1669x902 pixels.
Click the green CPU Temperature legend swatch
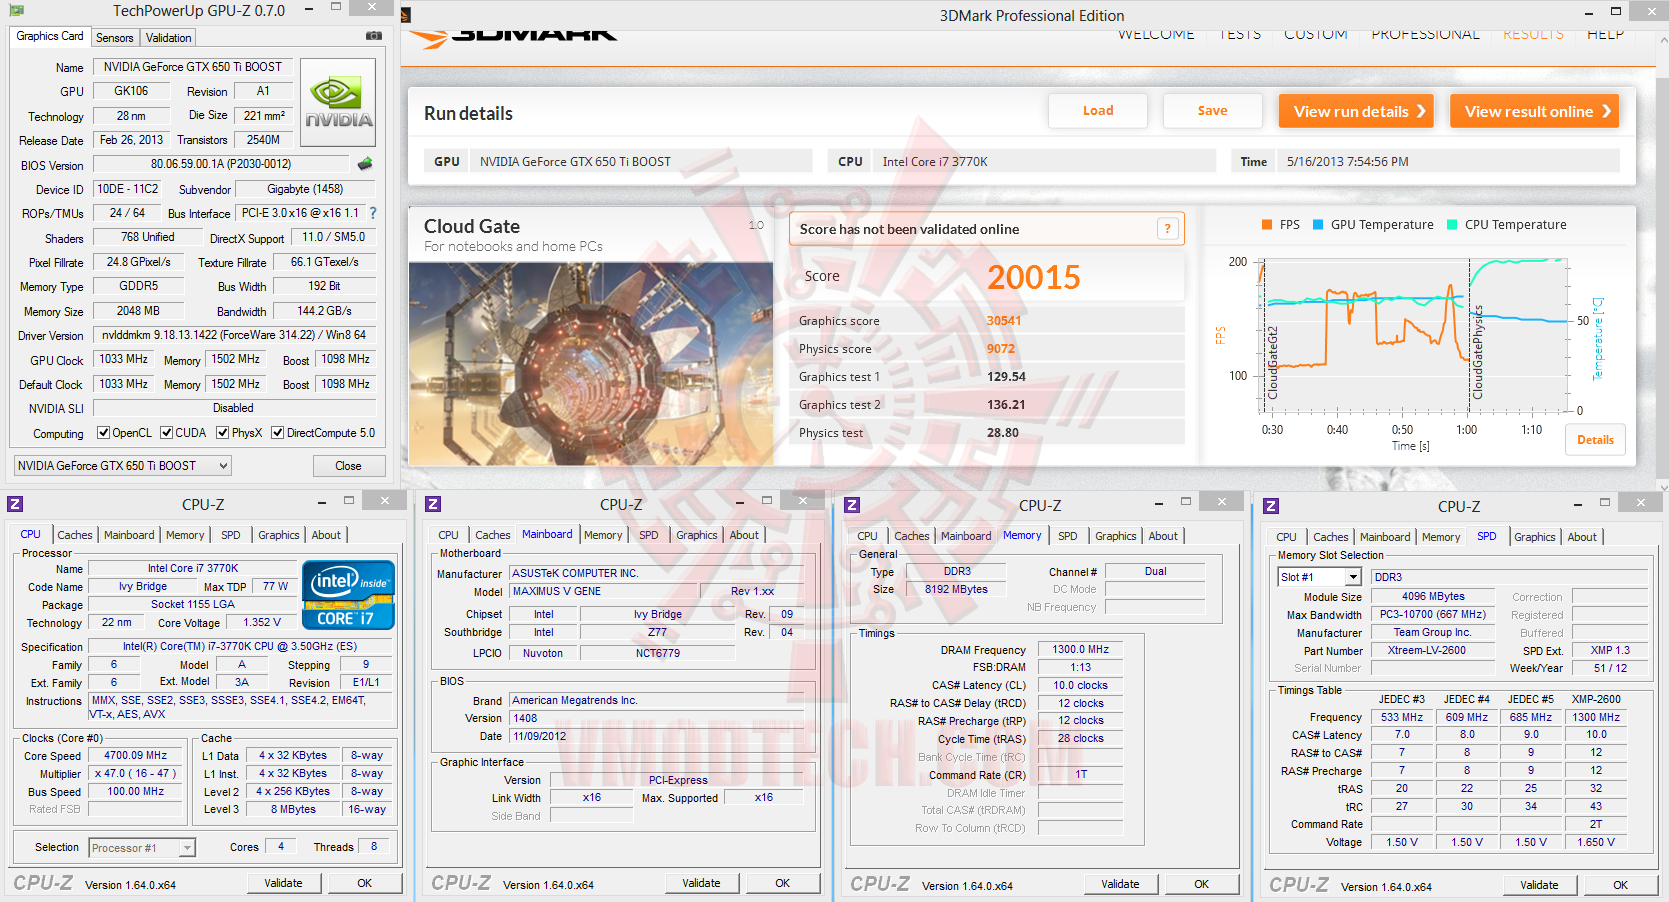[x=1452, y=225]
